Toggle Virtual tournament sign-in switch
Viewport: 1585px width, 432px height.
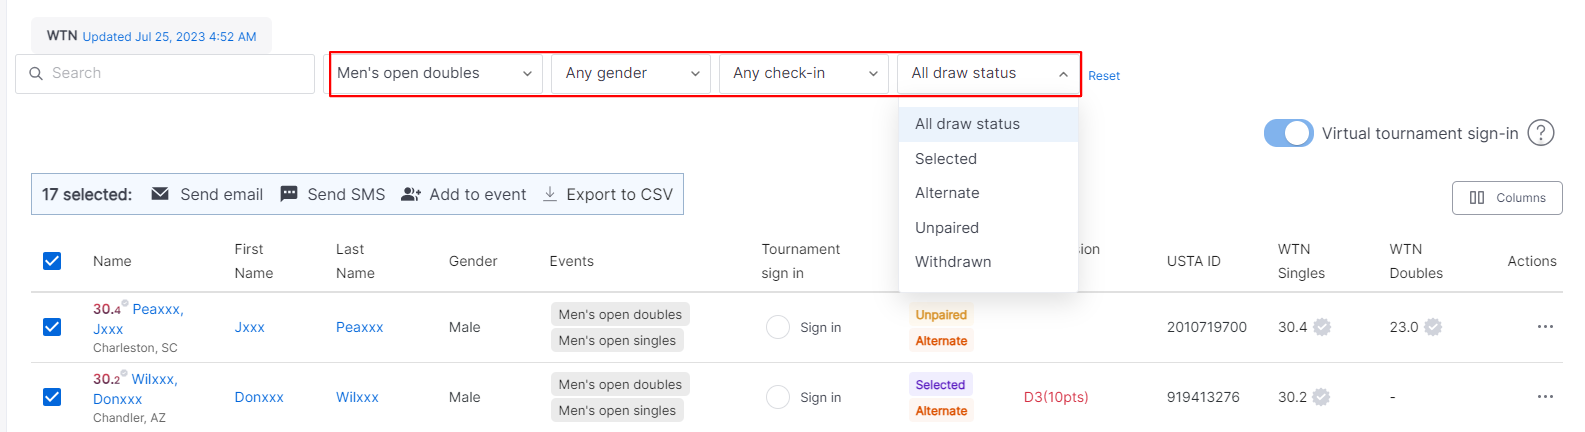1289,133
